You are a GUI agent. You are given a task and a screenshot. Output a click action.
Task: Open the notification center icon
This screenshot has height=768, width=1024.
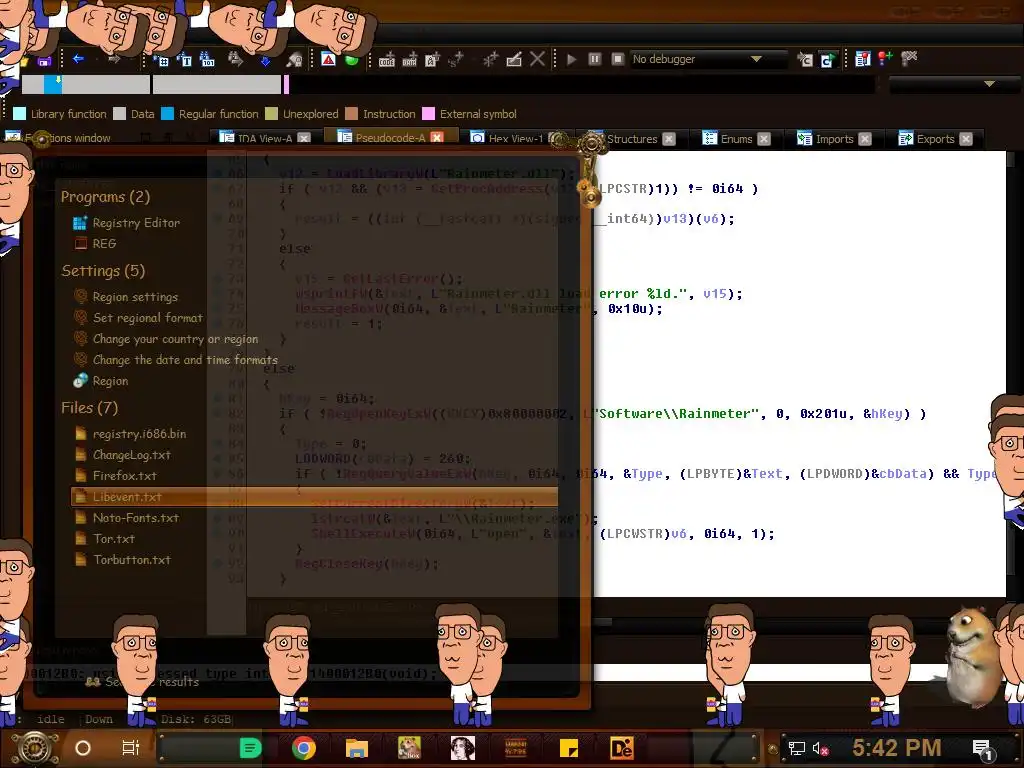point(983,750)
